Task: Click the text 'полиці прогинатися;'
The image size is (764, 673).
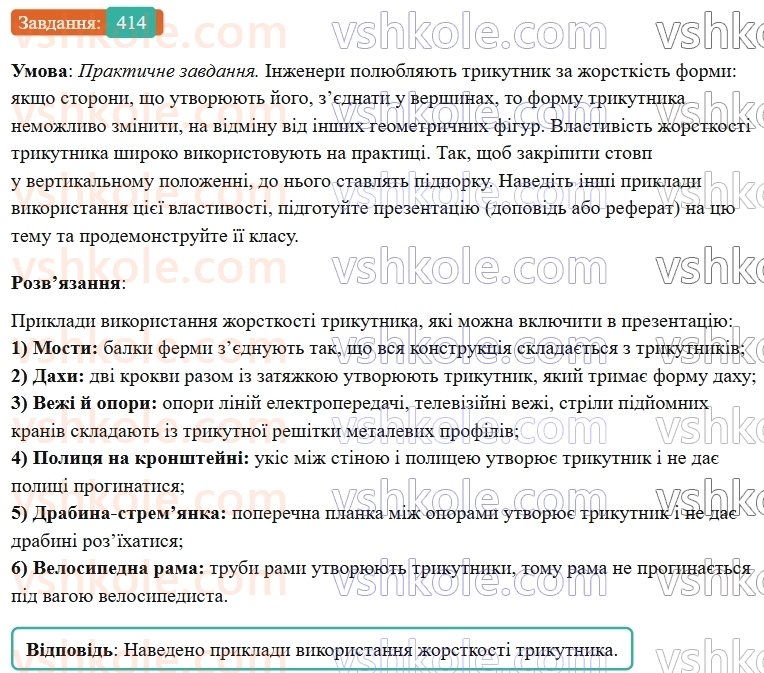Action: point(98,486)
